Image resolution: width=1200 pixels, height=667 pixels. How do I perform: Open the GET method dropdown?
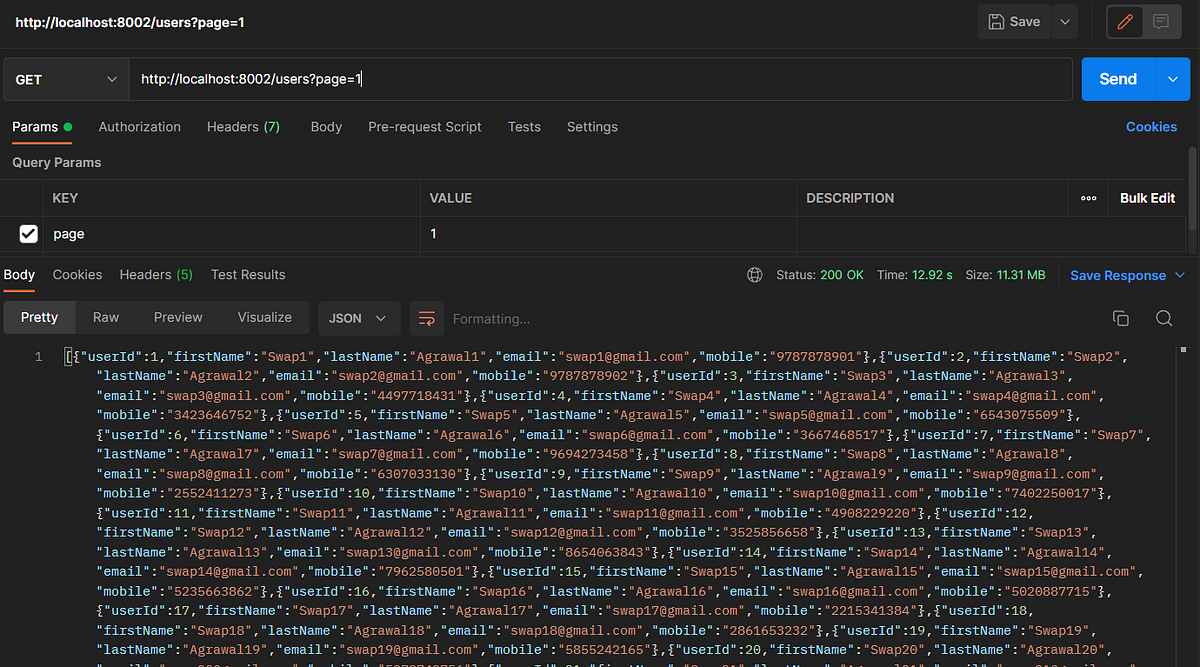pyautogui.click(x=66, y=78)
